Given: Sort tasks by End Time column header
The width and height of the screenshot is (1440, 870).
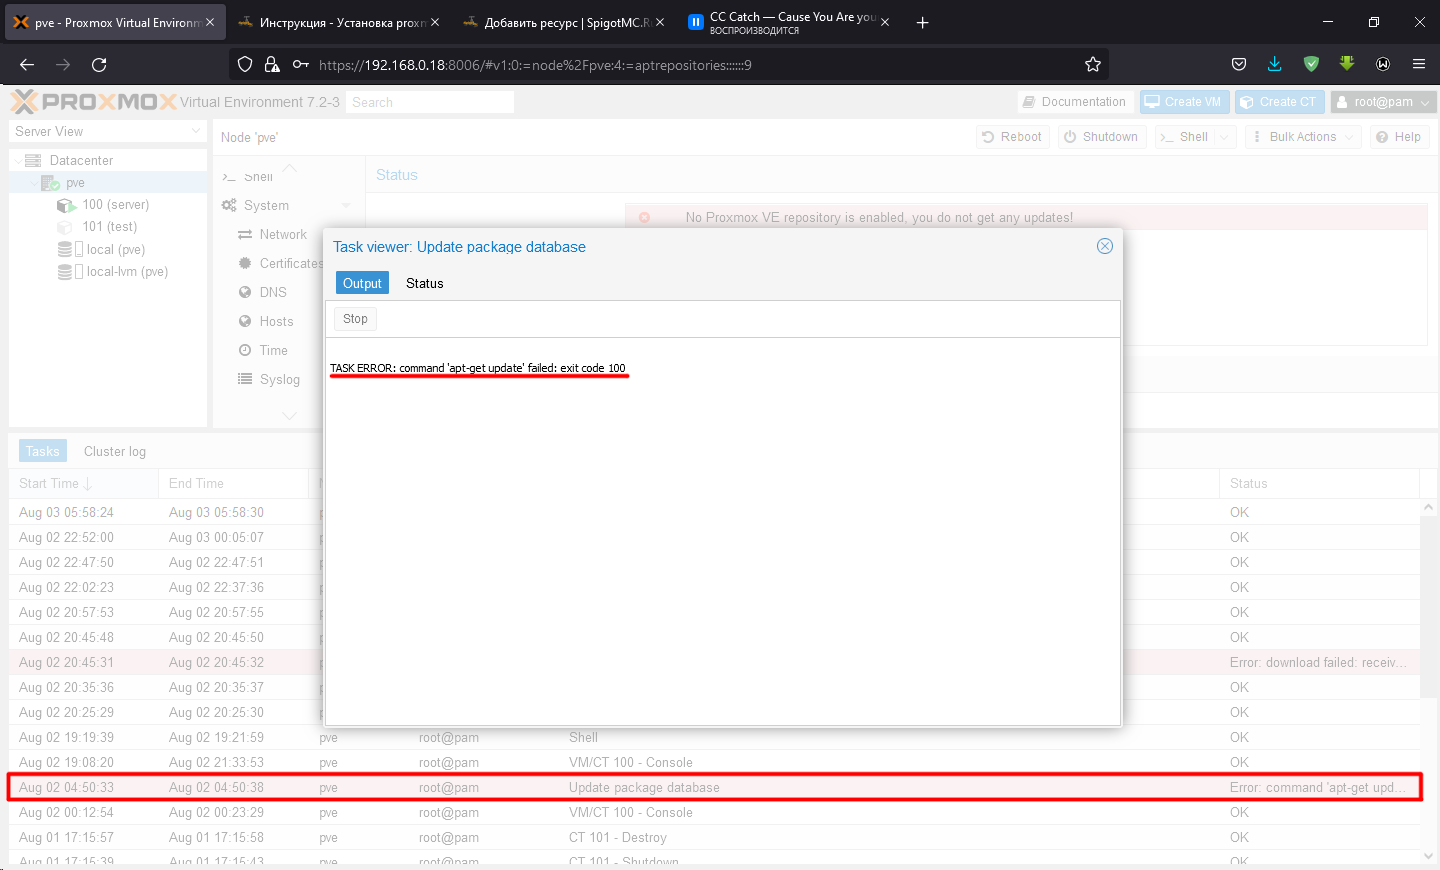Looking at the screenshot, I should click(234, 483).
